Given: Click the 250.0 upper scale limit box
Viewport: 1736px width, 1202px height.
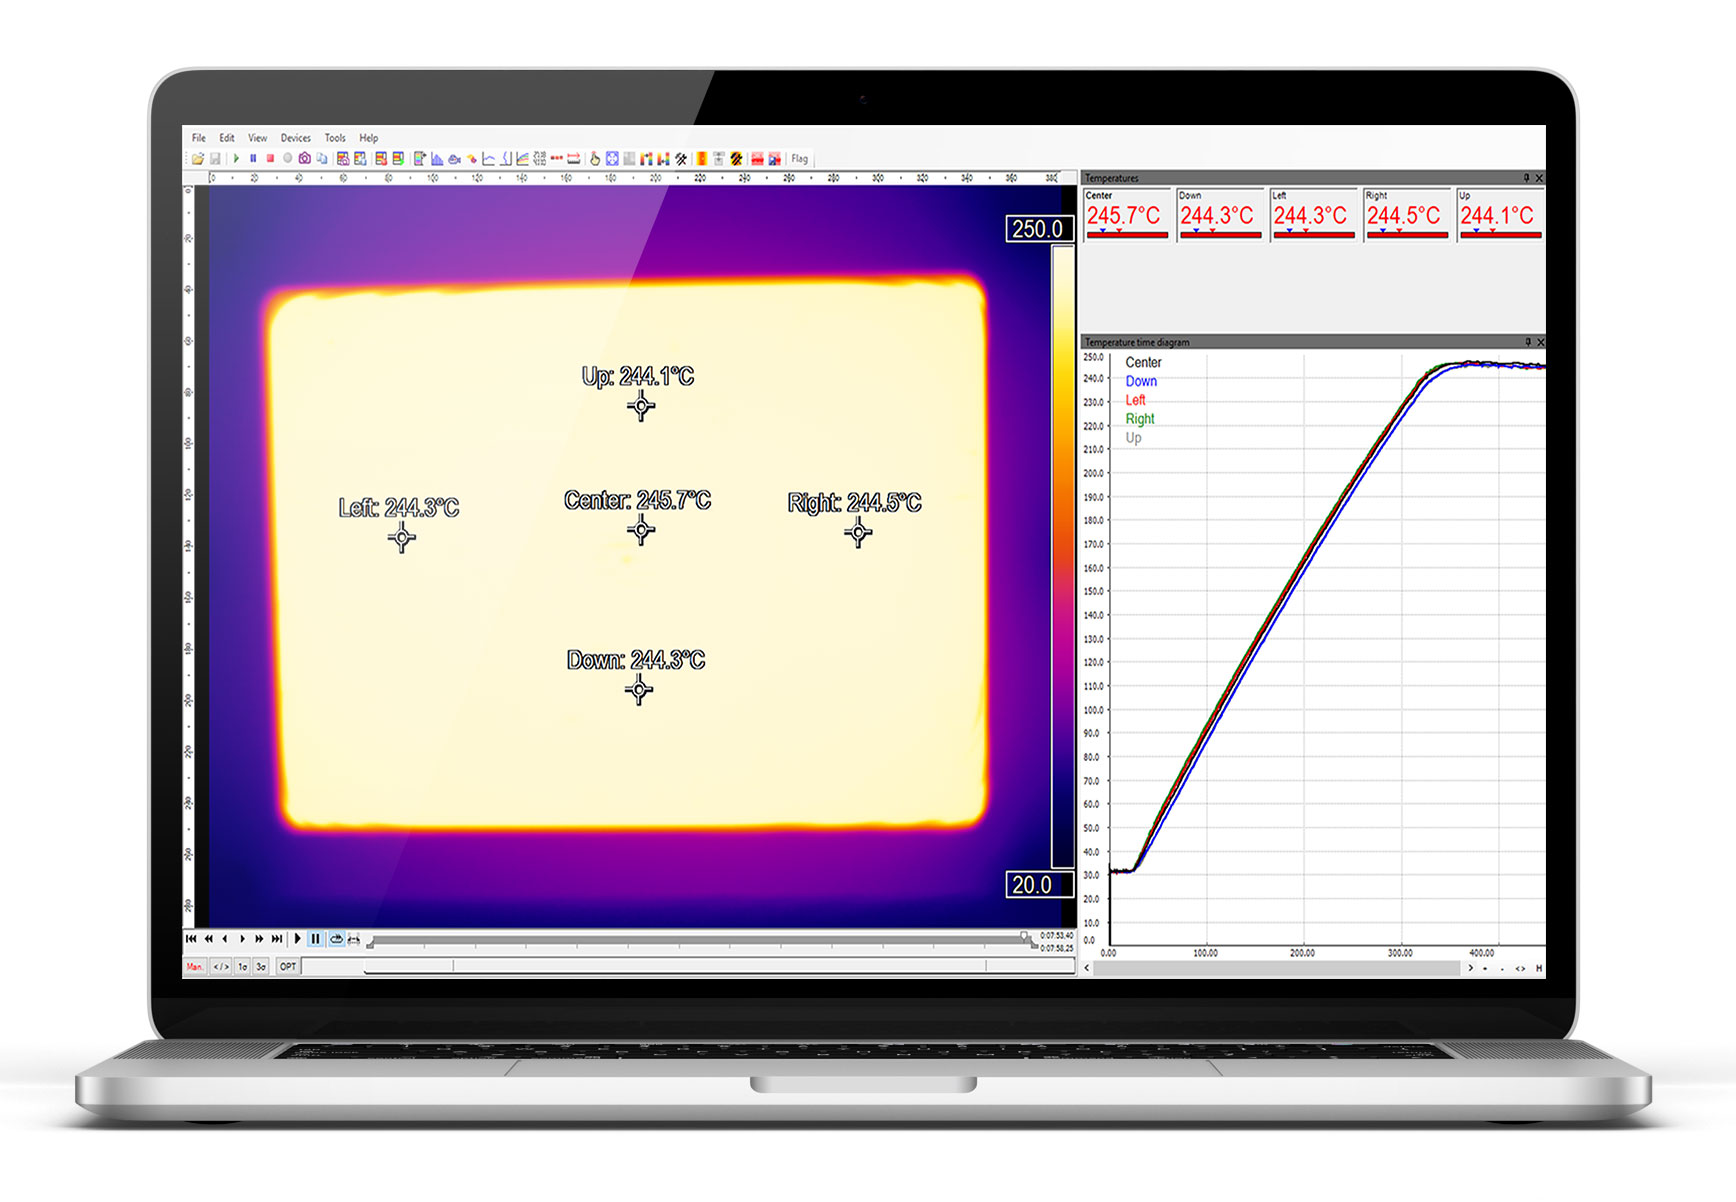Looking at the screenshot, I should (1038, 229).
